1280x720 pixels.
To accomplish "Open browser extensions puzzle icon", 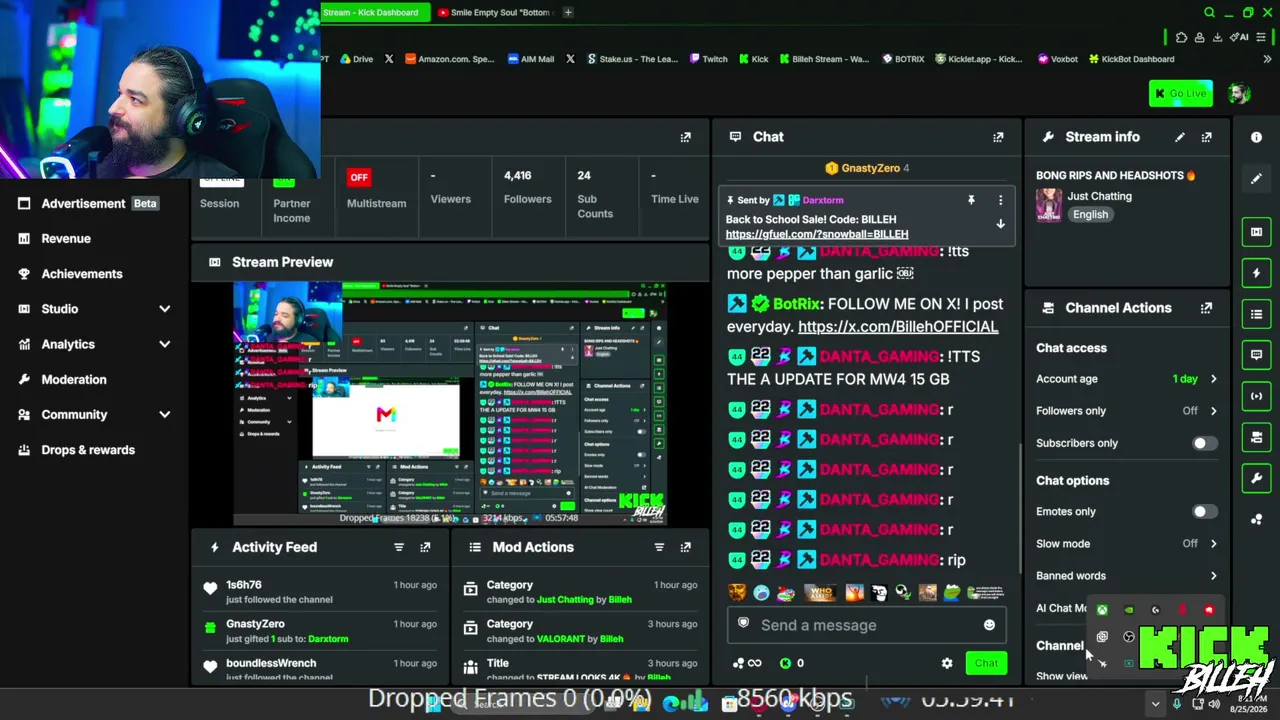I will (1181, 37).
